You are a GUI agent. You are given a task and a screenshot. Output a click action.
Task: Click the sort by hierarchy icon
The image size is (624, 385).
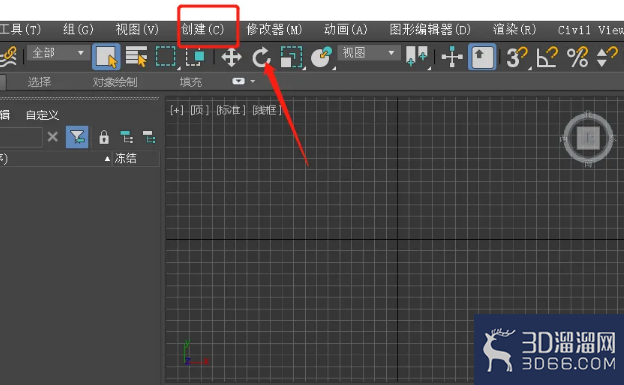[127, 137]
